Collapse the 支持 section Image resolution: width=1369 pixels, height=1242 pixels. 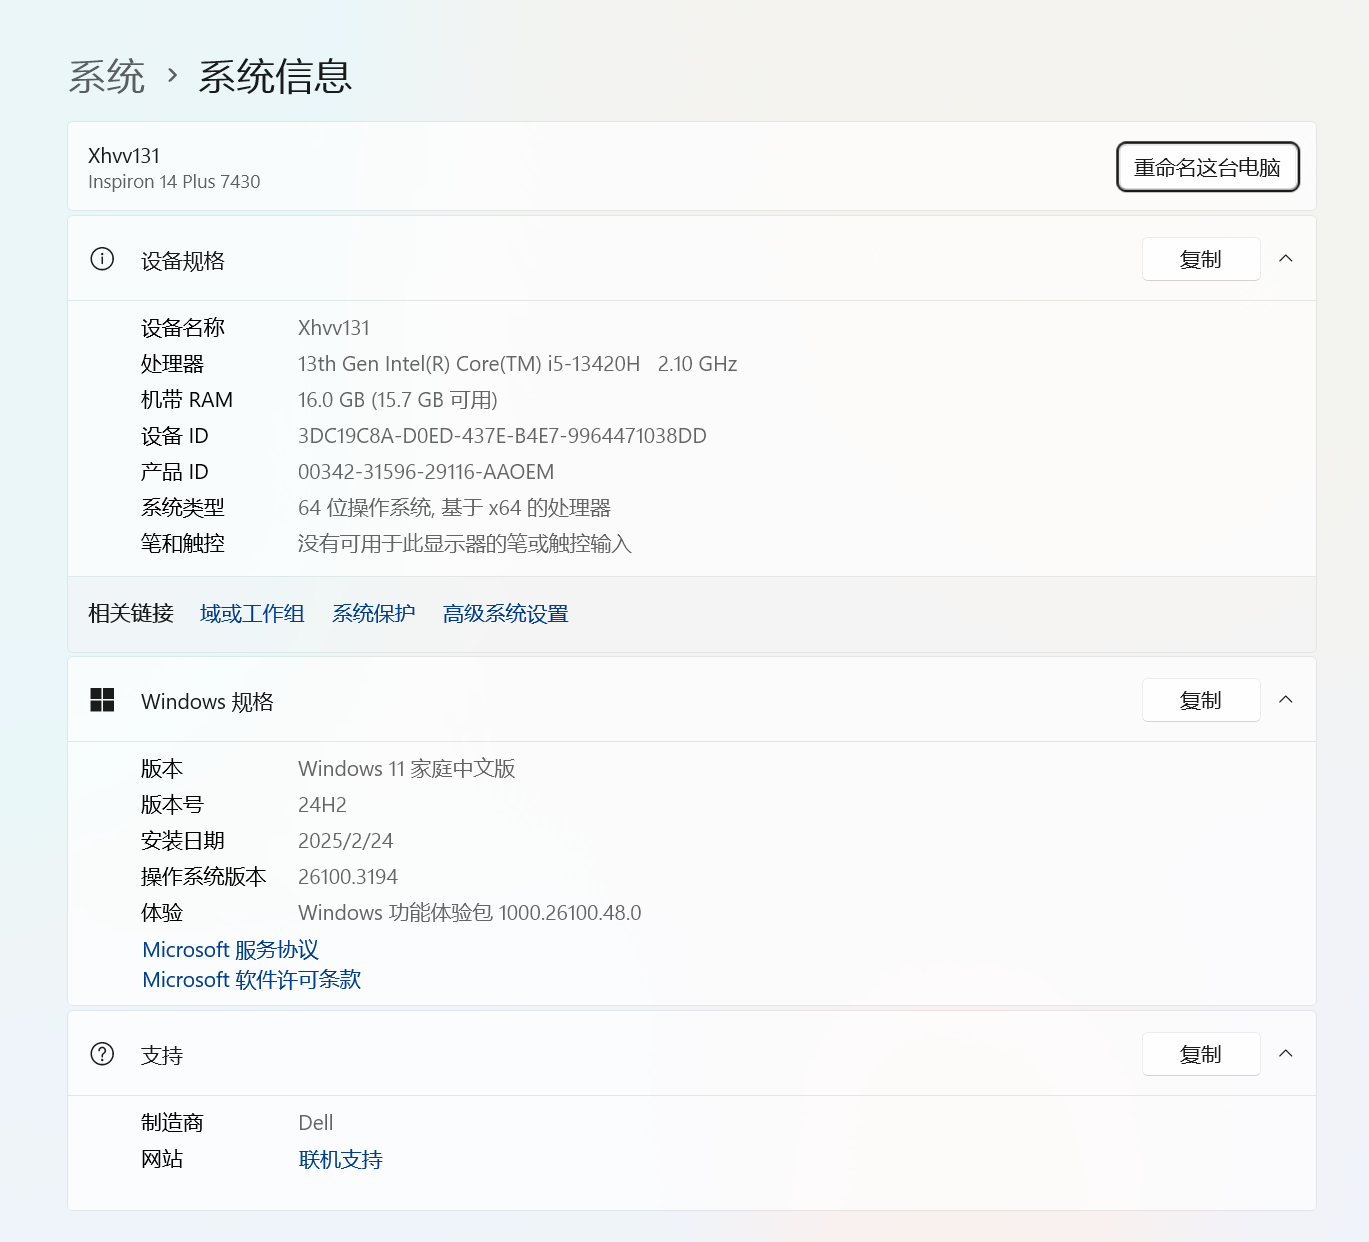[x=1286, y=1054]
